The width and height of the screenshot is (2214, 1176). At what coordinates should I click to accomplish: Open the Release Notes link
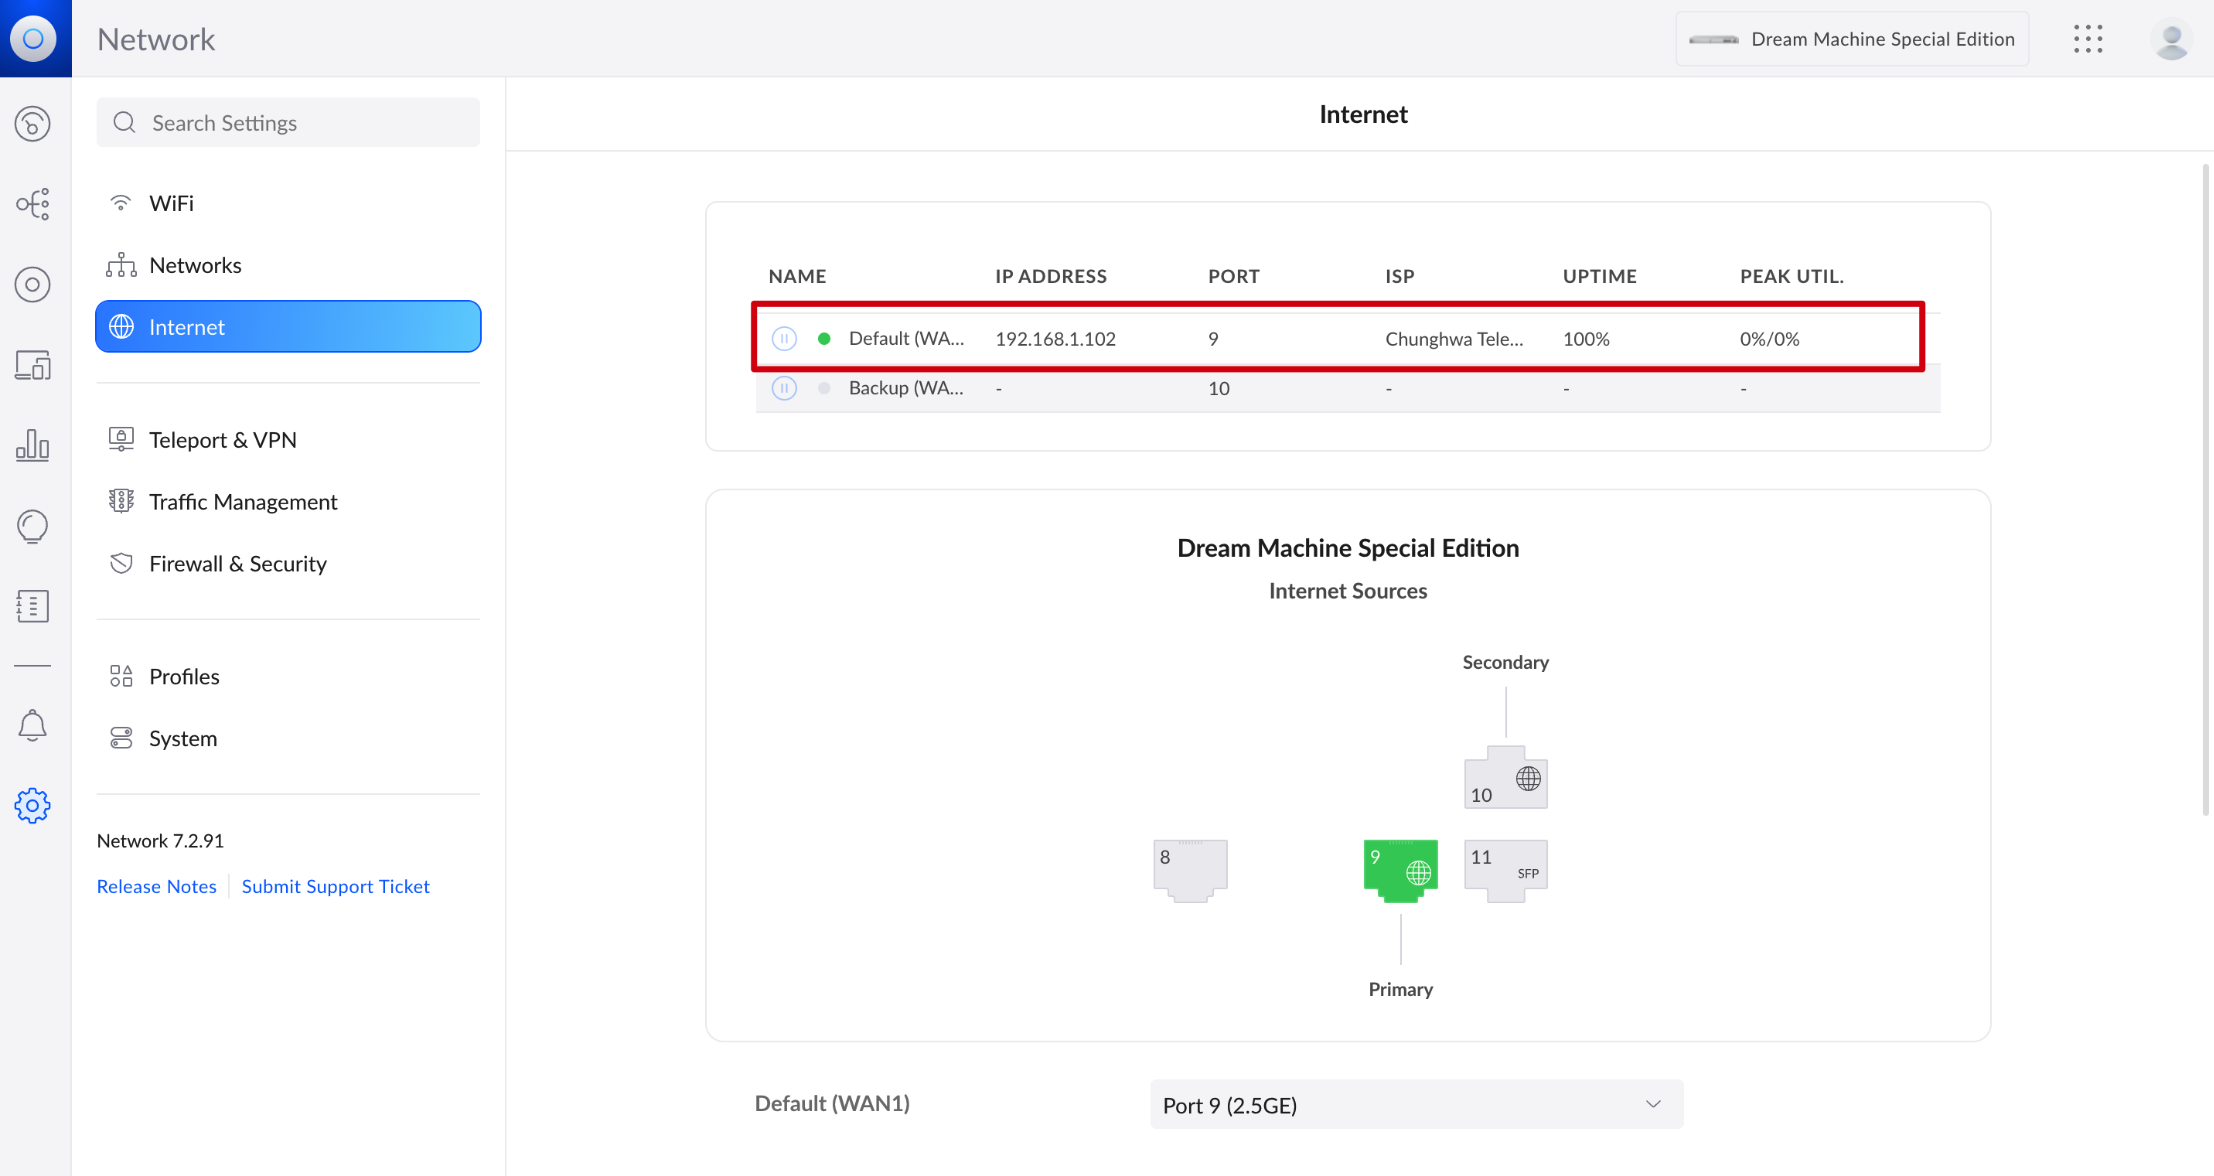coord(157,887)
